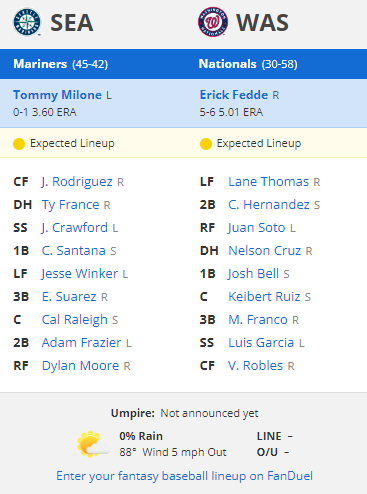Open pitcher Erick Fedde's profile
Image resolution: width=367 pixels, height=494 pixels.
pyautogui.click(x=234, y=95)
